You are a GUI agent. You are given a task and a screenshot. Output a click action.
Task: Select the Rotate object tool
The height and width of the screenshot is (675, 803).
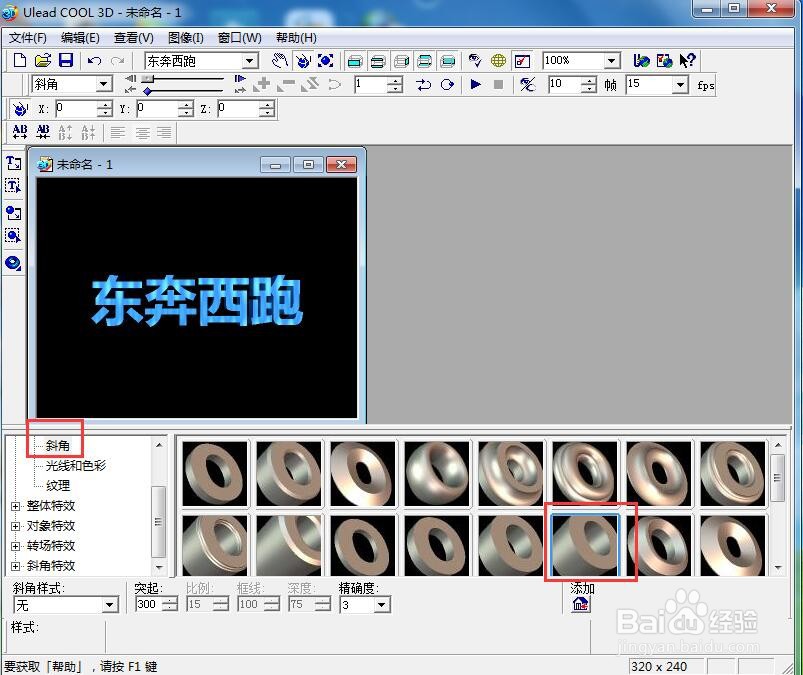pyautogui.click(x=303, y=61)
